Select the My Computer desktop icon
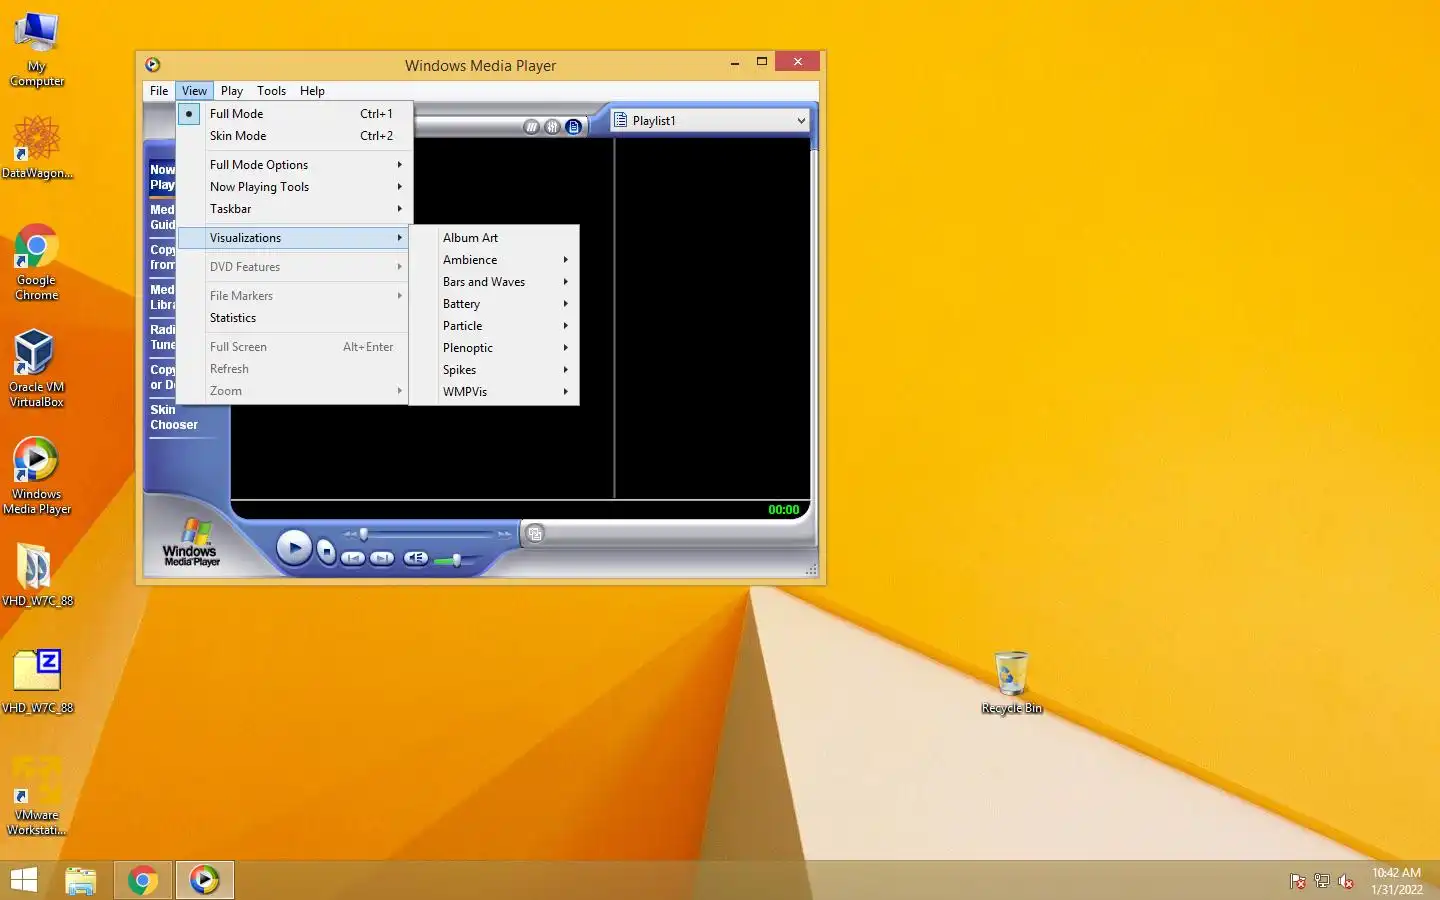Image resolution: width=1440 pixels, height=900 pixels. [37, 48]
